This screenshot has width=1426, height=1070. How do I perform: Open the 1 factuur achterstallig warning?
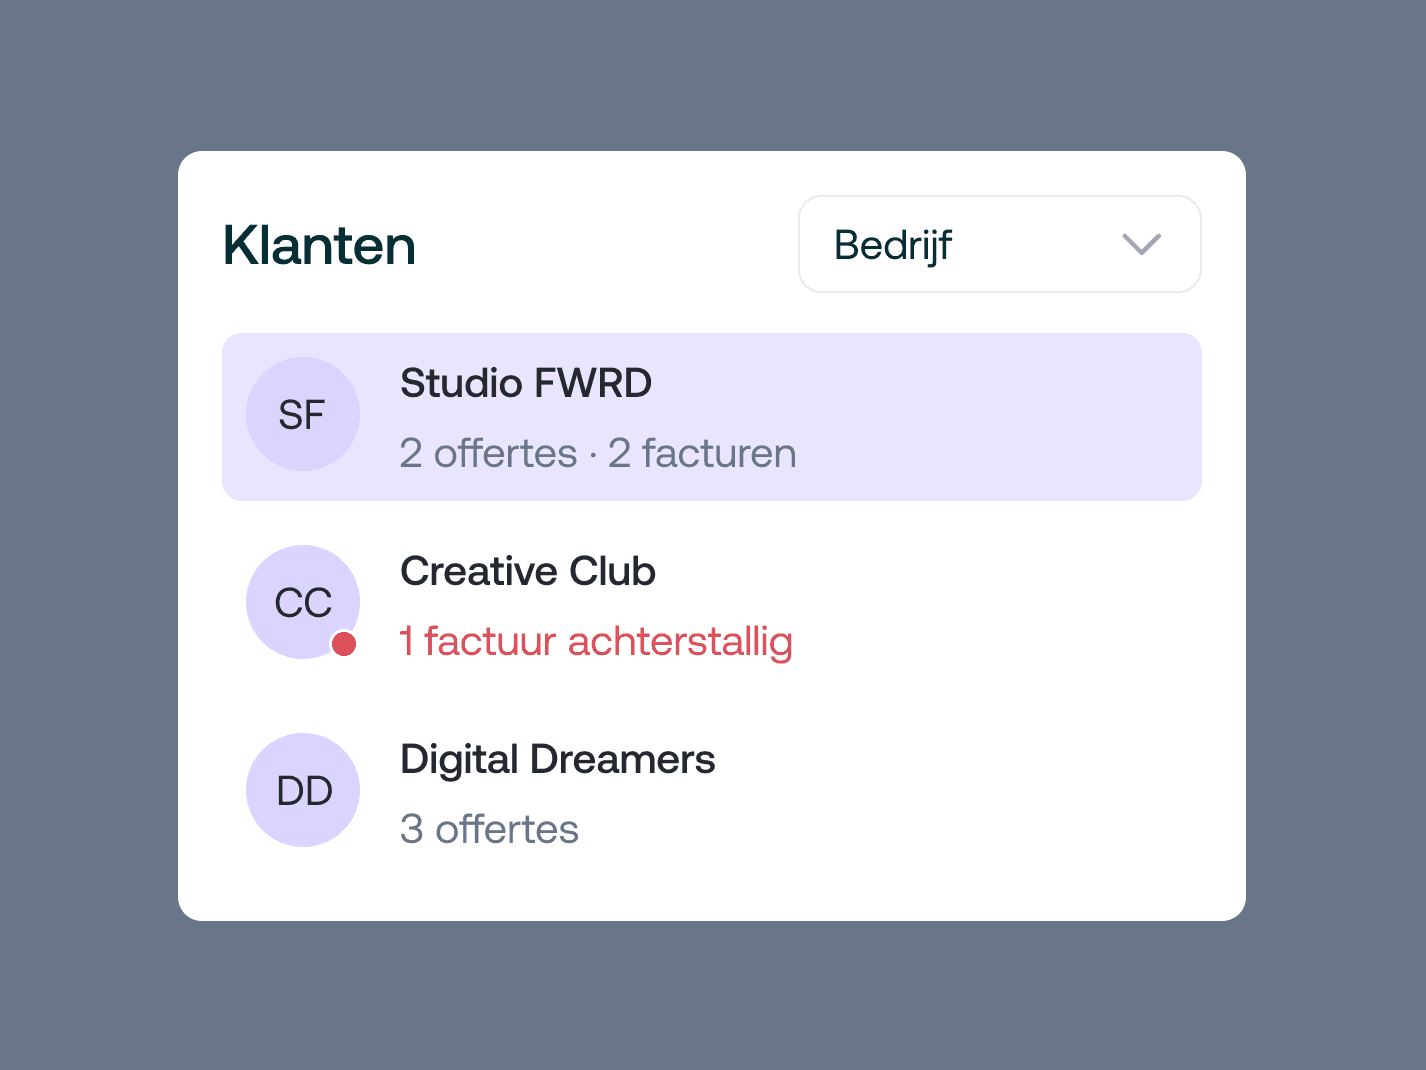coord(596,642)
